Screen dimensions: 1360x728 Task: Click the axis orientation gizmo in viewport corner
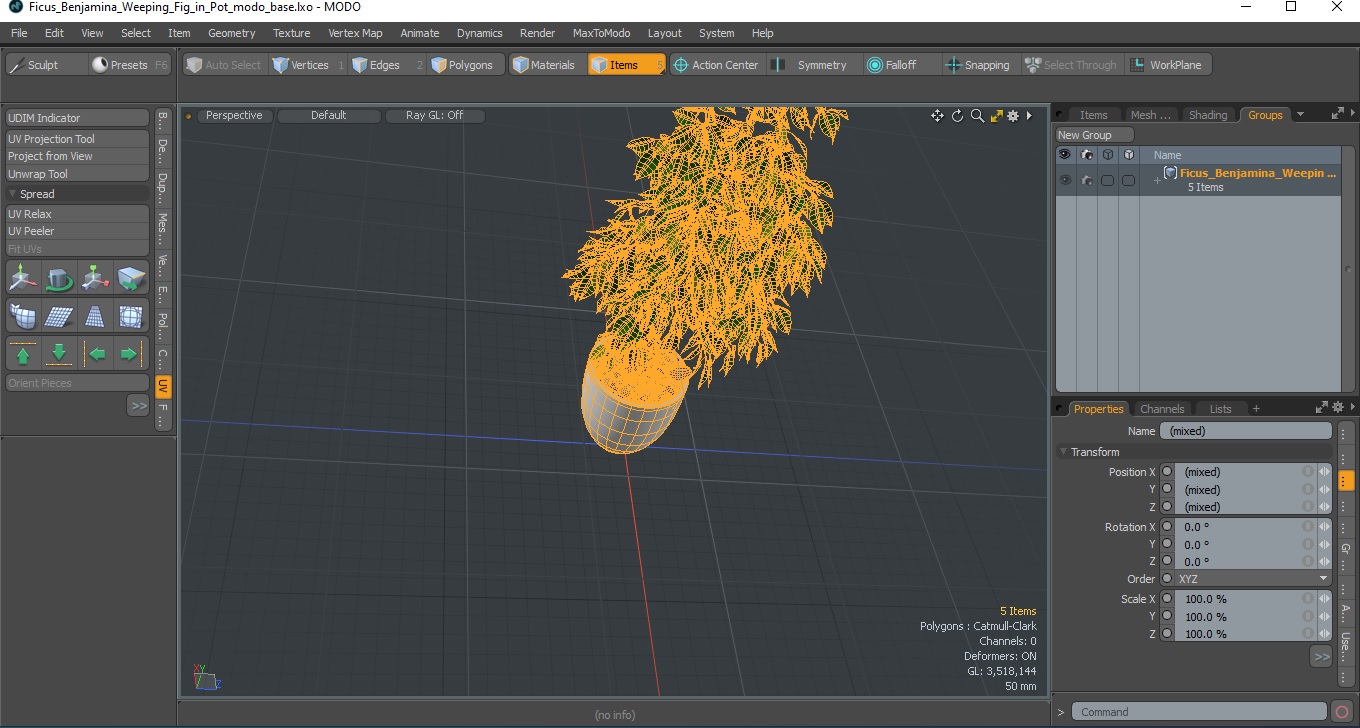[x=205, y=678]
